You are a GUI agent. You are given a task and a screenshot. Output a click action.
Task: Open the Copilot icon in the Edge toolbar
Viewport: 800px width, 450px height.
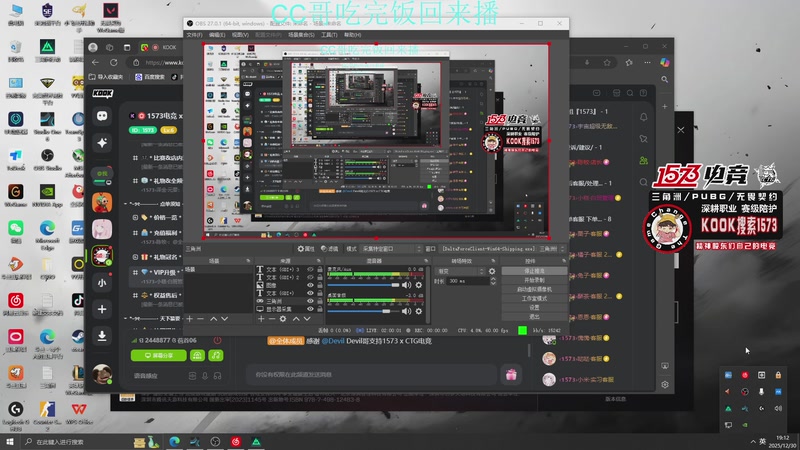(664, 62)
